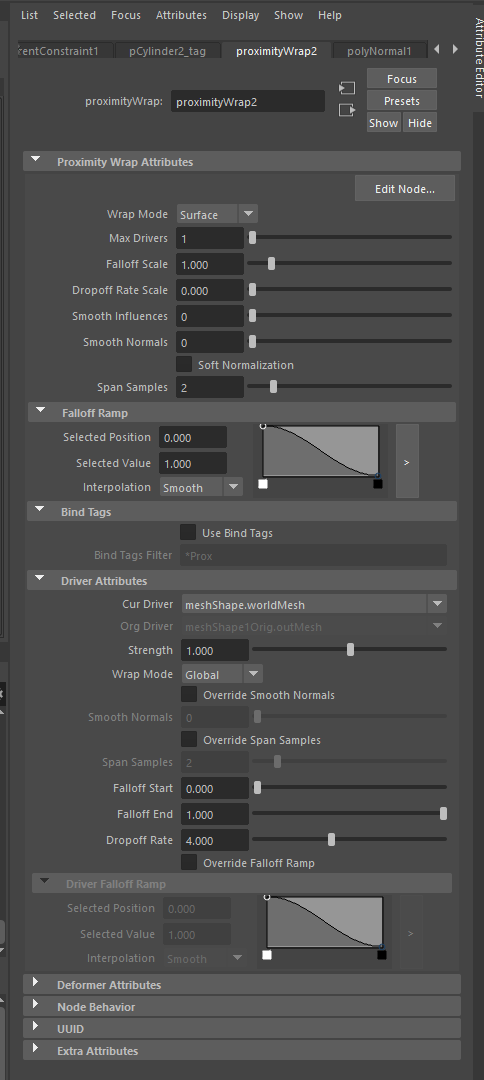Click the Presets button
Image resolution: width=484 pixels, height=1080 pixels.
coord(401,101)
